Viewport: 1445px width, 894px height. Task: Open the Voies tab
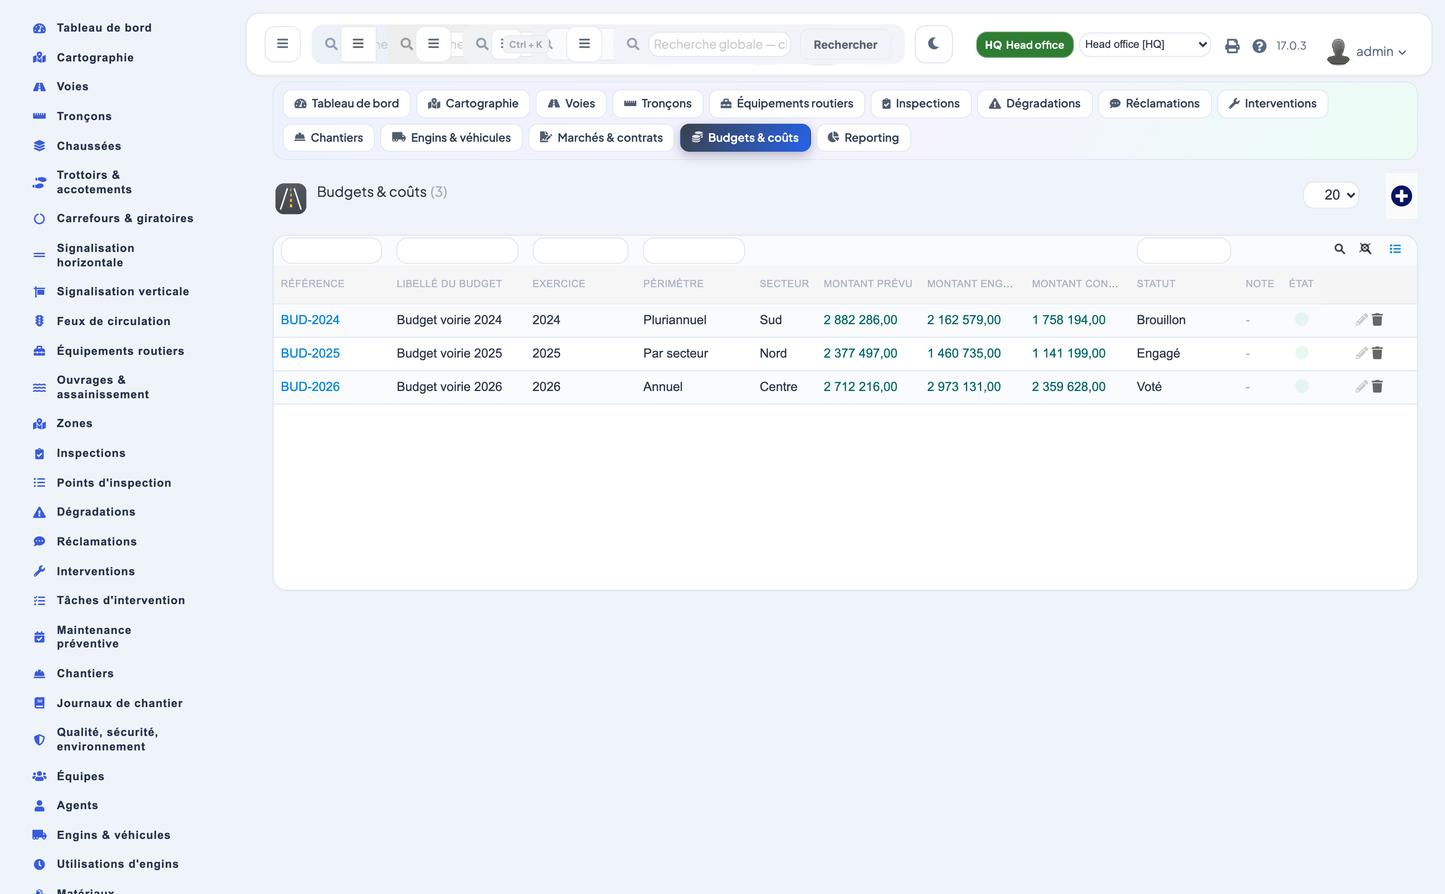(x=571, y=103)
